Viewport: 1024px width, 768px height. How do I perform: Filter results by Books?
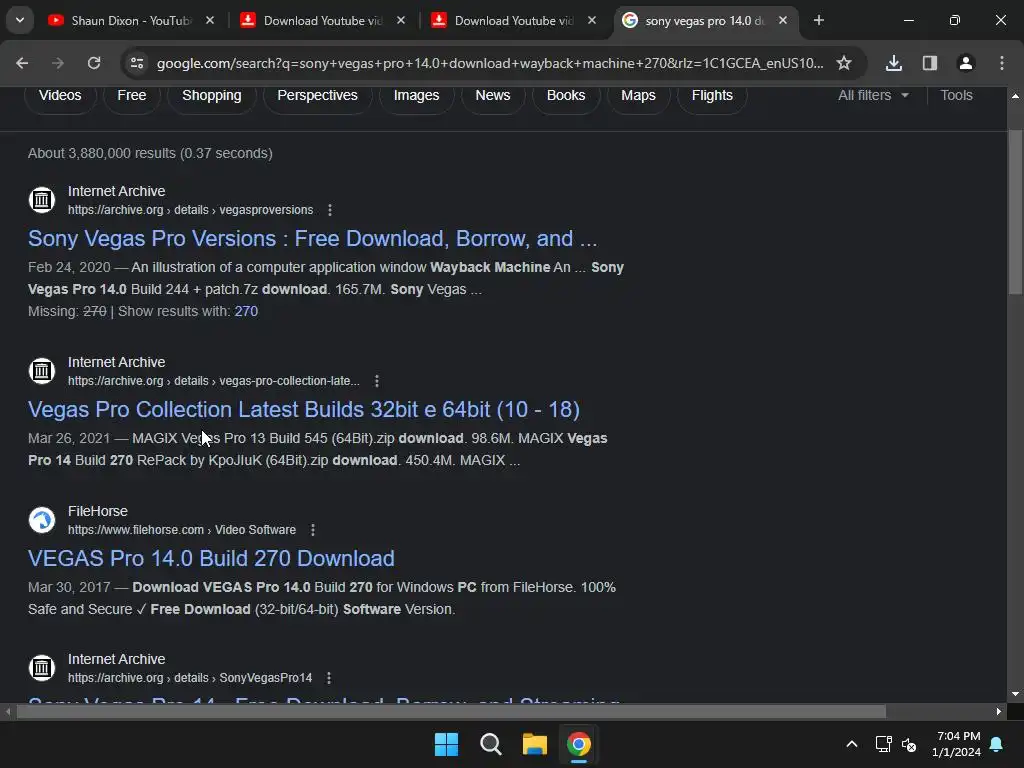pos(566,95)
